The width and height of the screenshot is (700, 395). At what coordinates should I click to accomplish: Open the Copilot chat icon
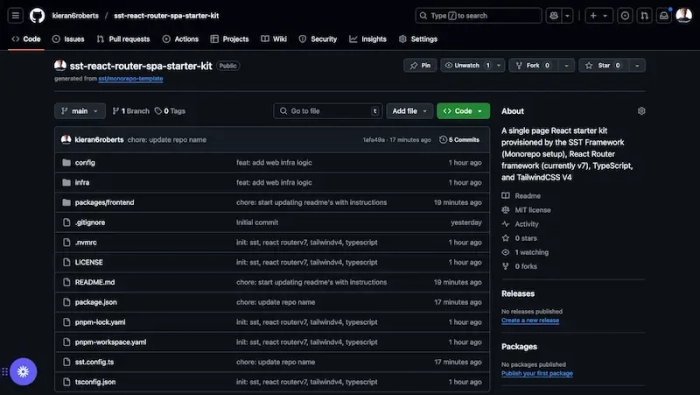pyautogui.click(x=554, y=16)
